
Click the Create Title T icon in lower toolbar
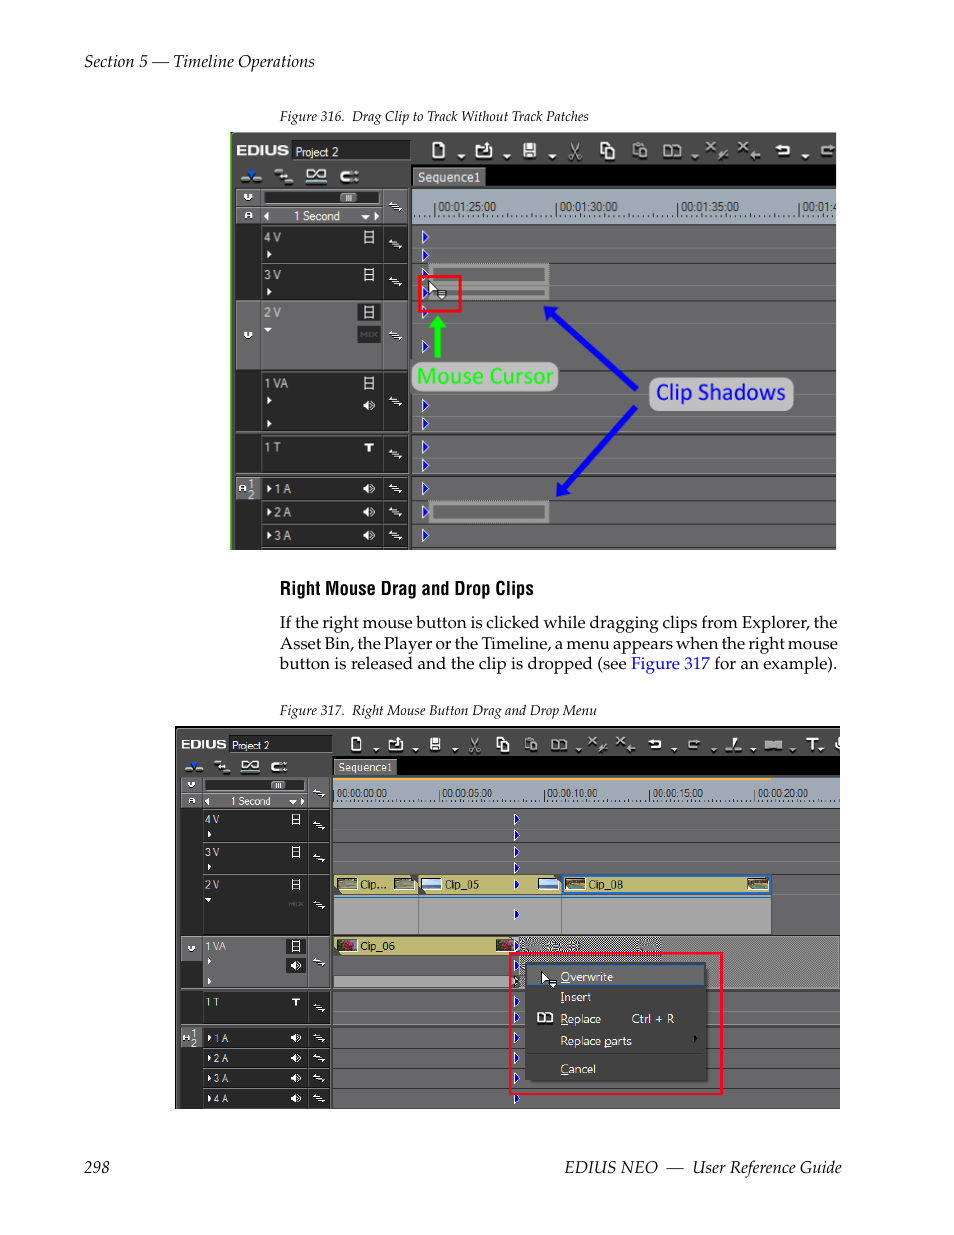814,744
